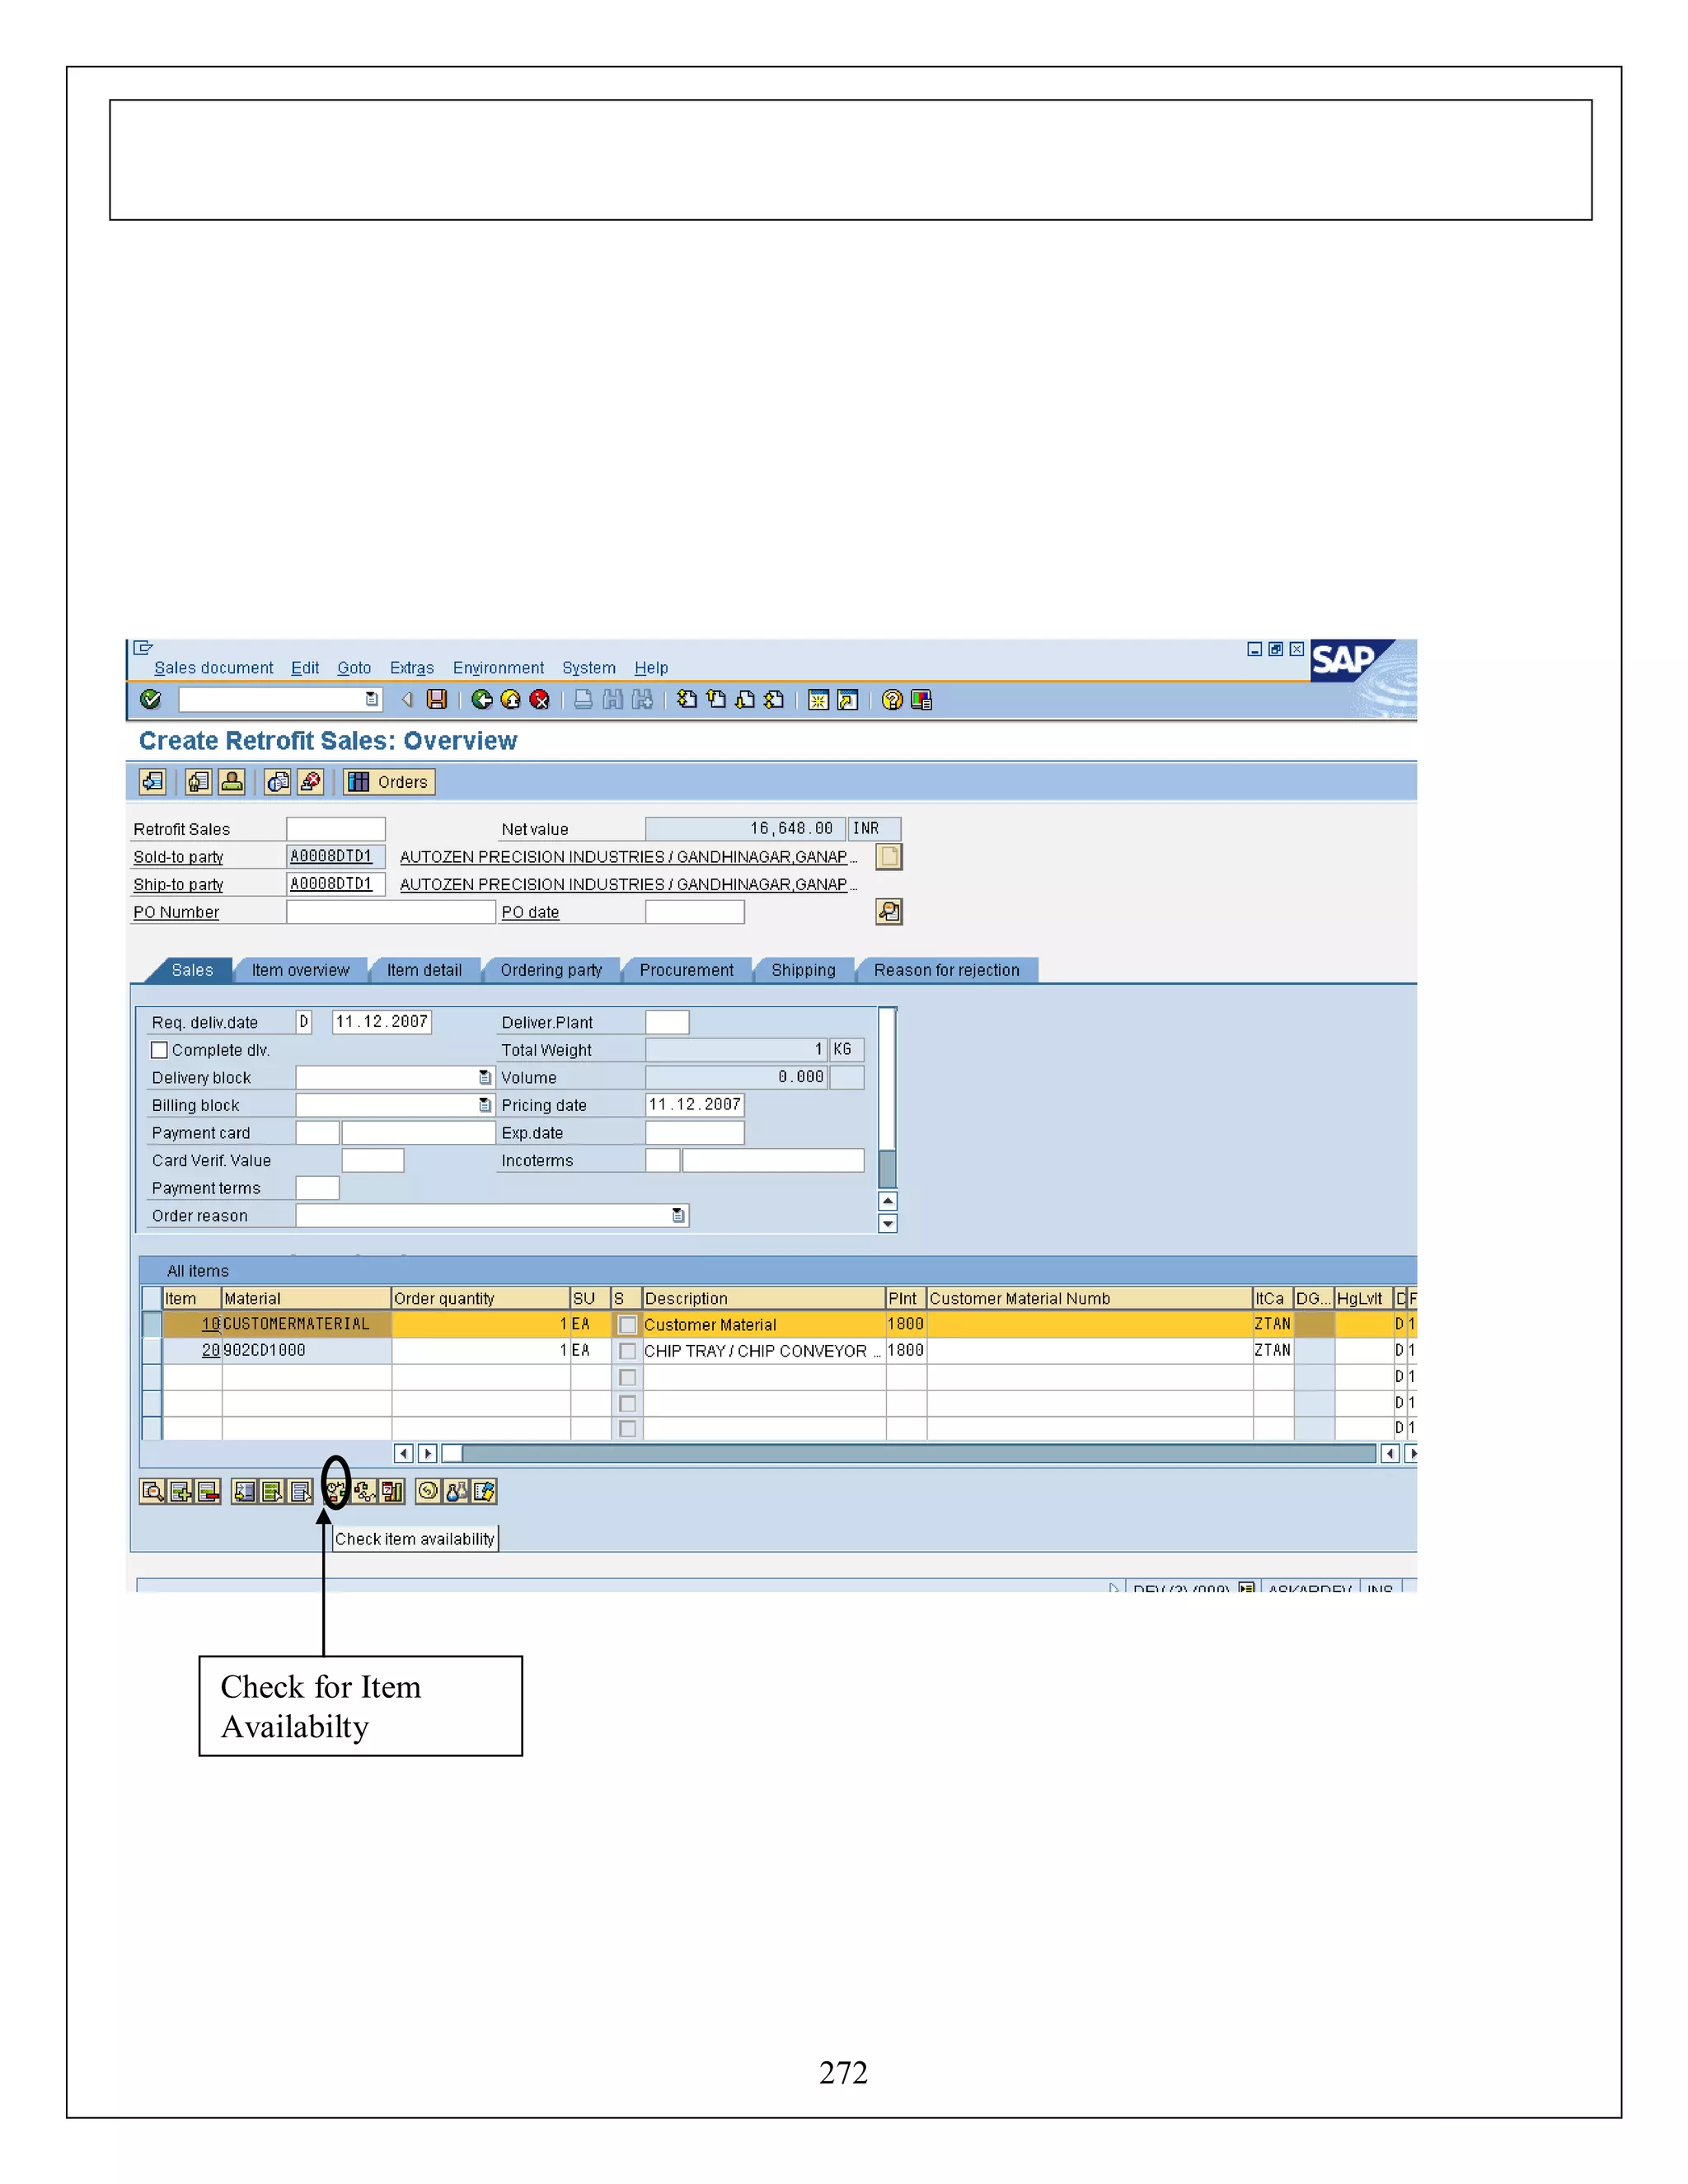Click the yellow Help question mark icon
This screenshot has height=2184, width=1688.
coord(892,700)
